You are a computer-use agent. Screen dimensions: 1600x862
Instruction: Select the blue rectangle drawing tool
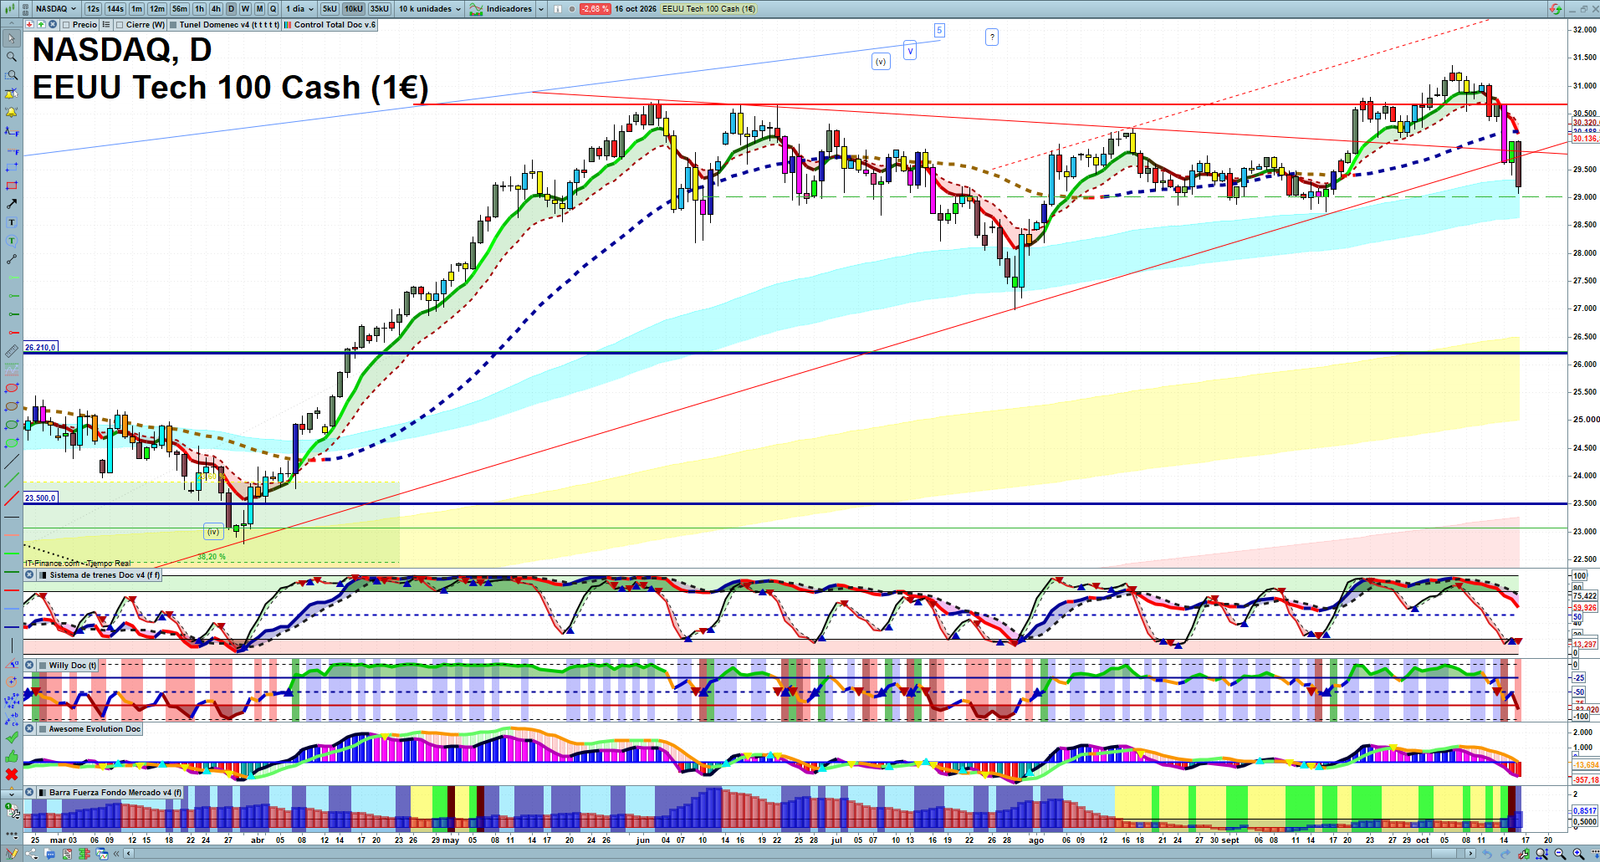point(11,167)
